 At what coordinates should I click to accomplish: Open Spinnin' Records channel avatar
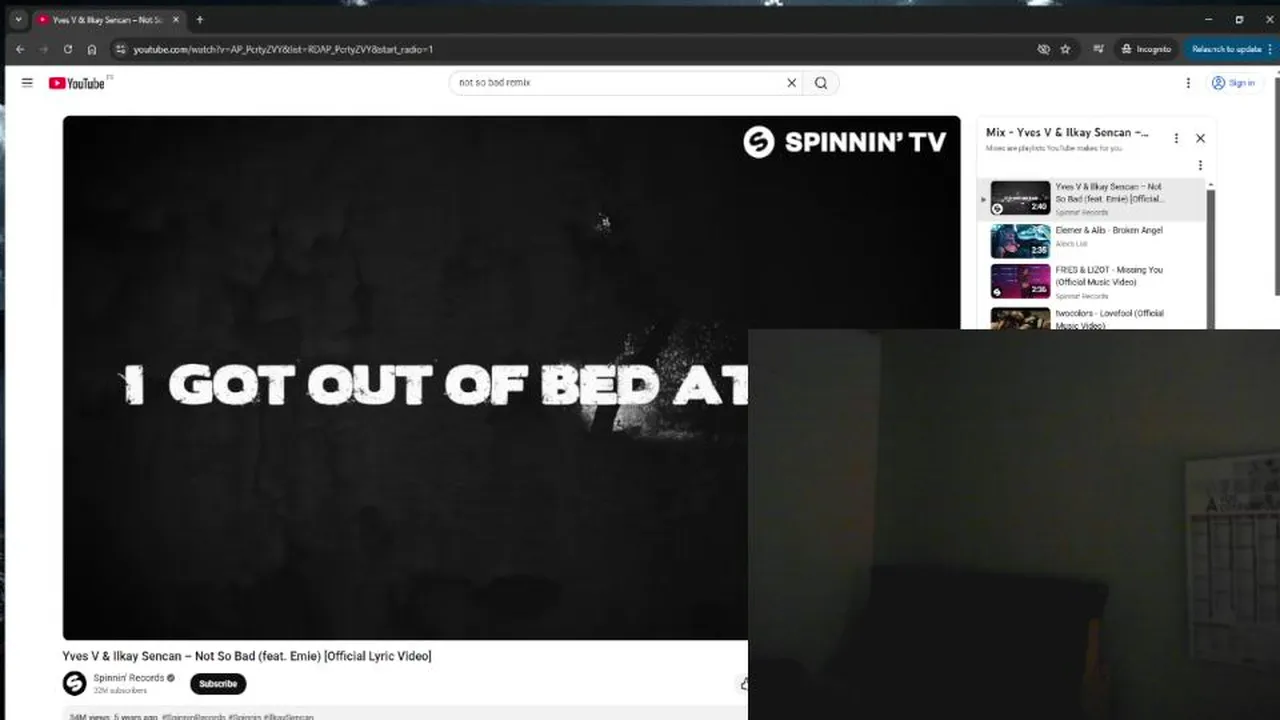pos(74,683)
